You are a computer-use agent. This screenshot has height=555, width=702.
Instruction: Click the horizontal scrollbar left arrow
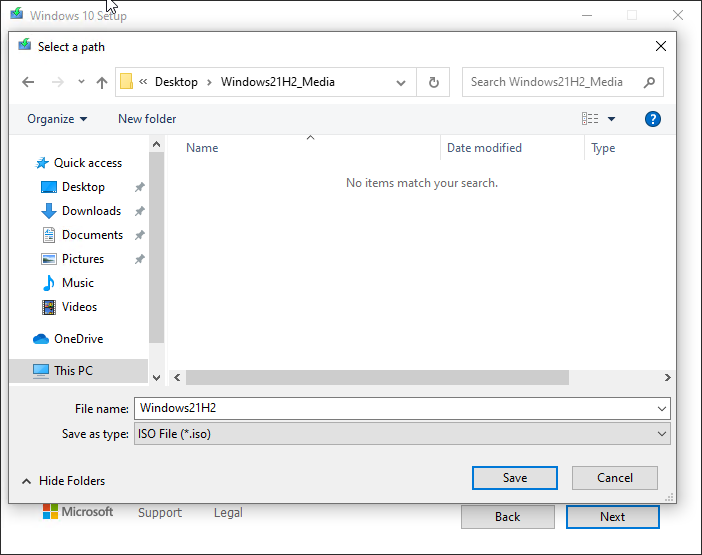point(177,377)
